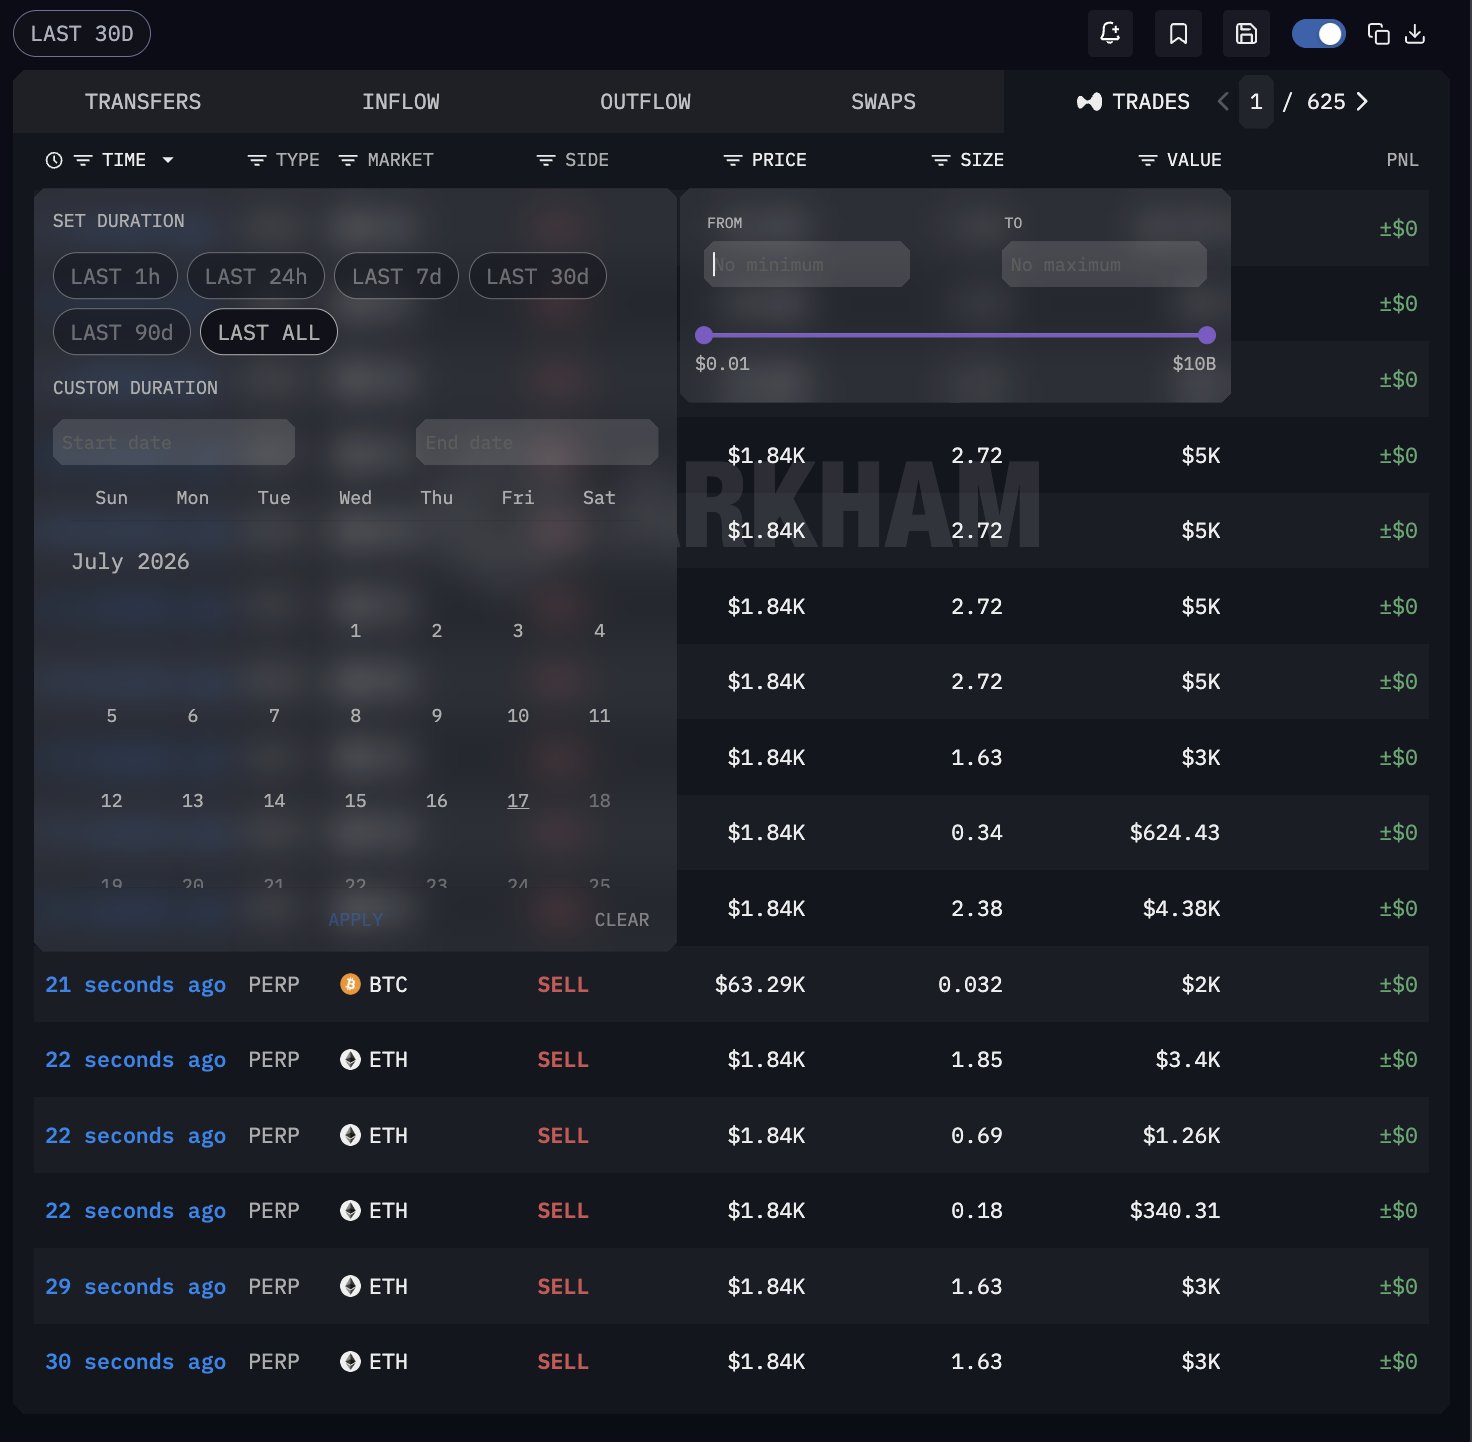Click the $624.43 value cell
This screenshot has height=1442, width=1472.
pos(1175,833)
